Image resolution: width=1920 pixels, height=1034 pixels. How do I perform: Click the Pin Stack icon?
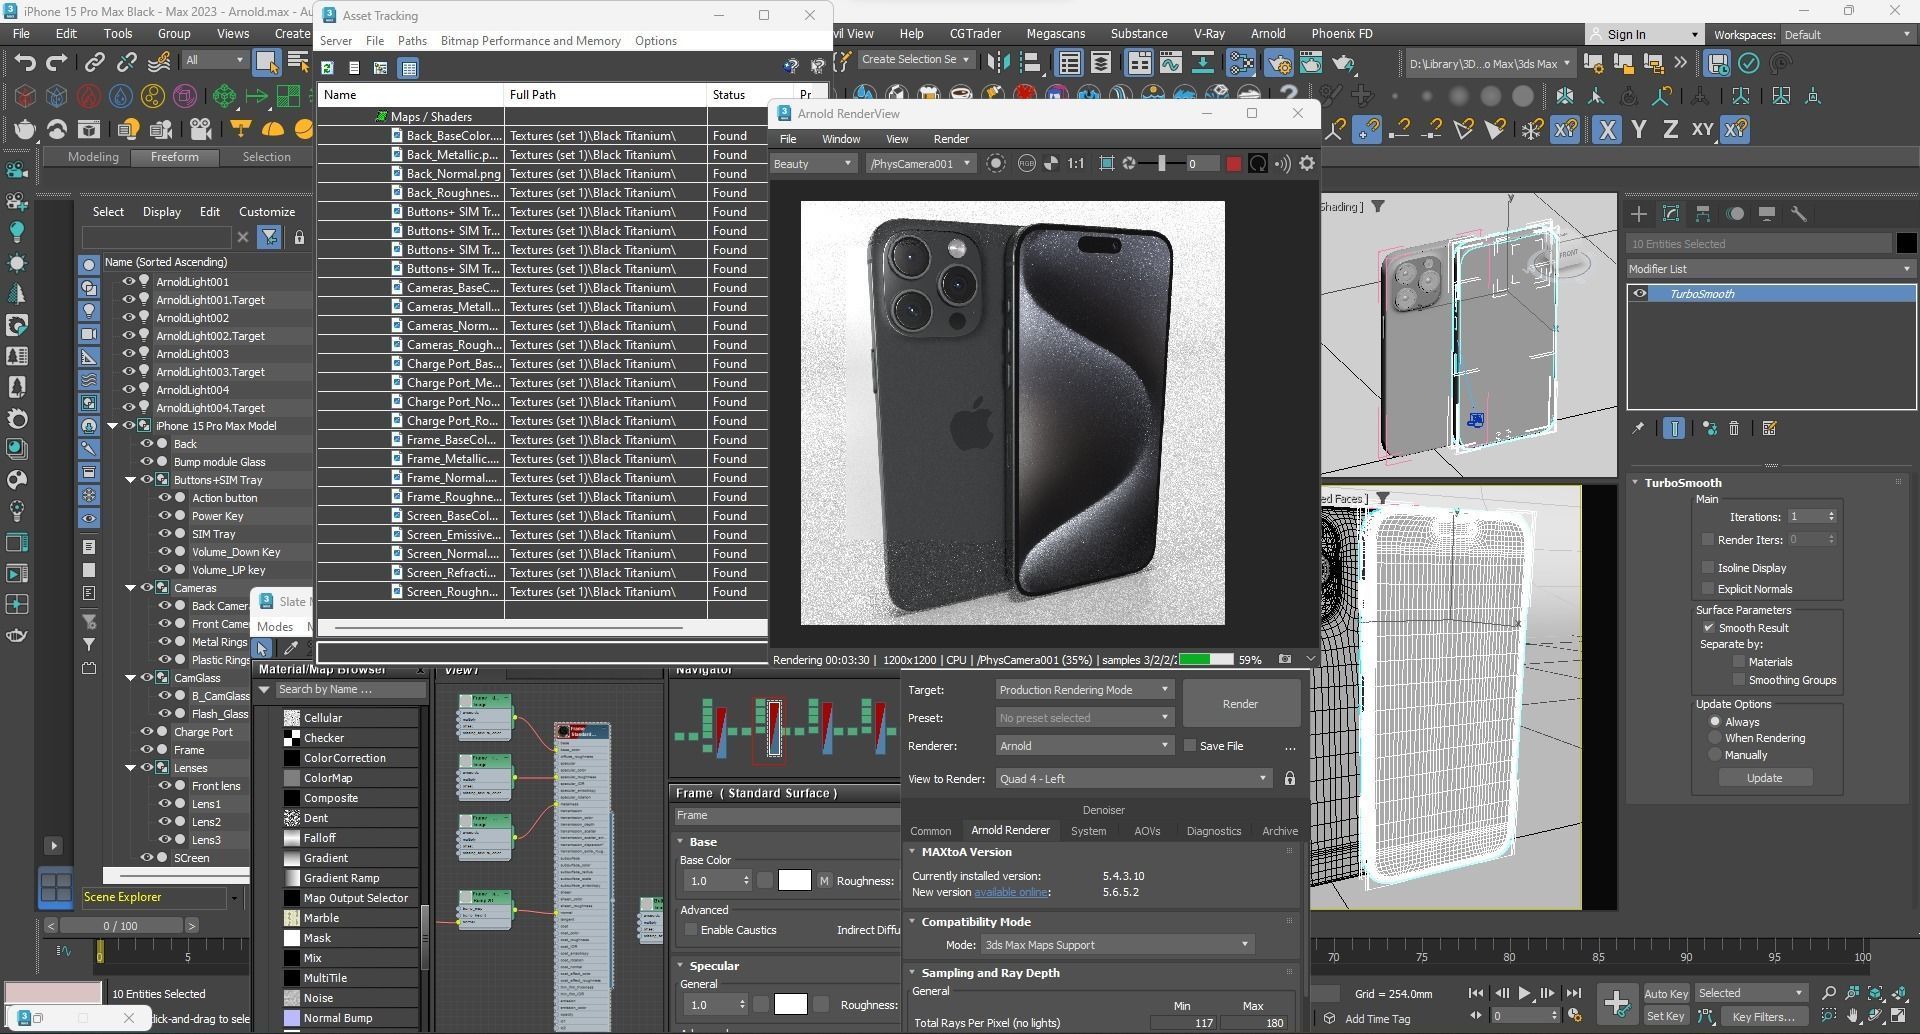(x=1638, y=429)
